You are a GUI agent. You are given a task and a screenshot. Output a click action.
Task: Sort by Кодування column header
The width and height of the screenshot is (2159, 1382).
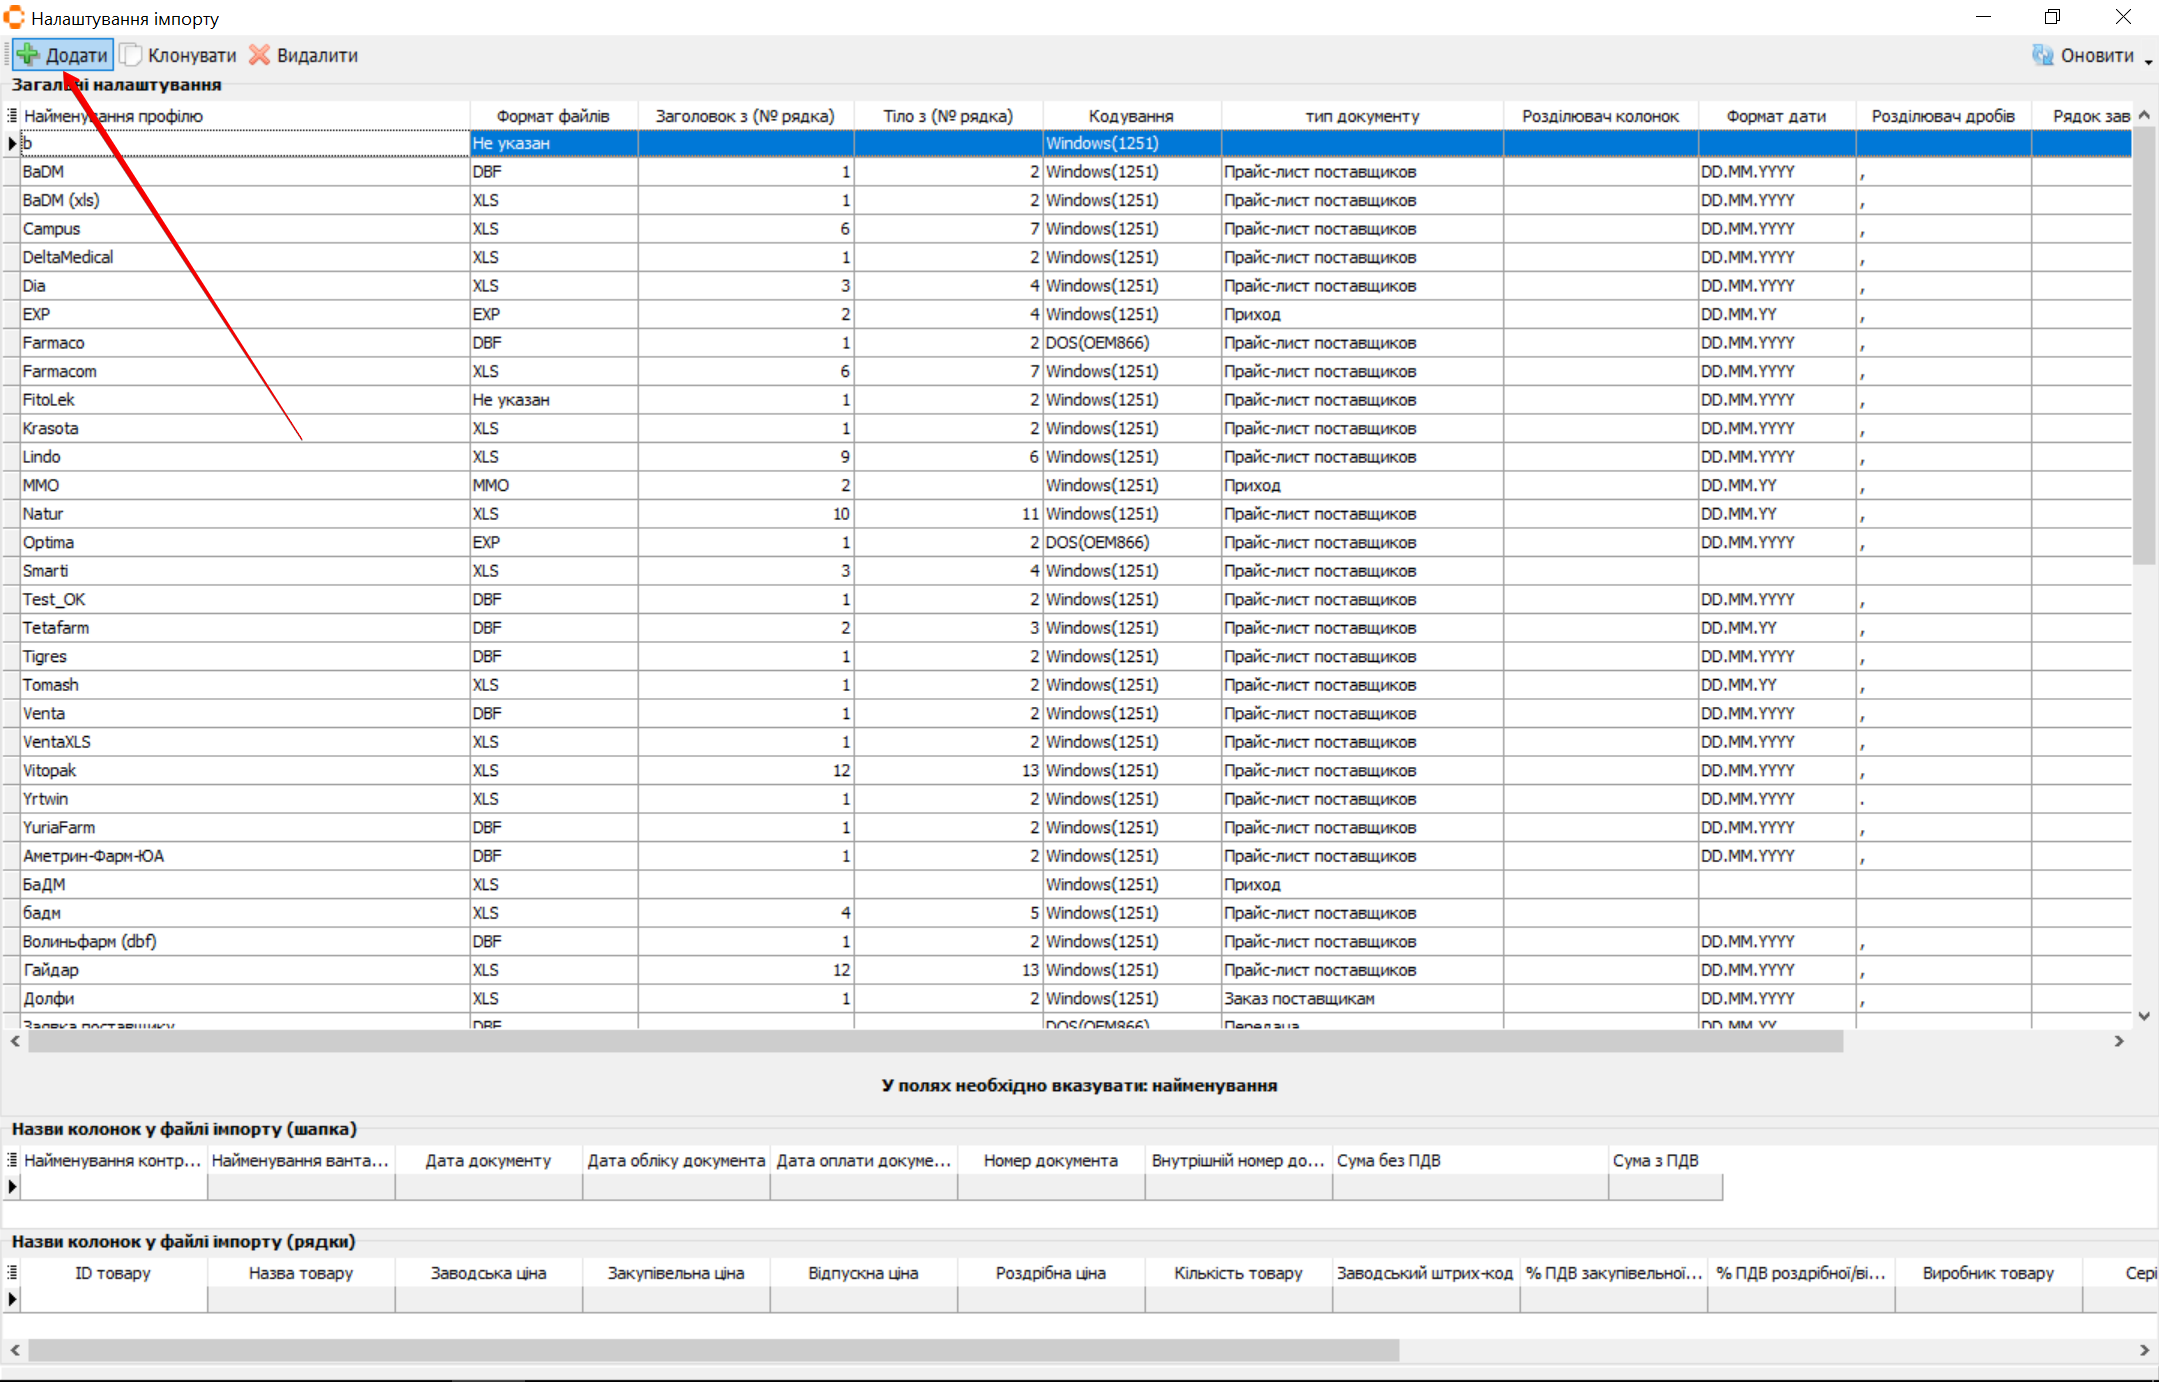[1131, 116]
